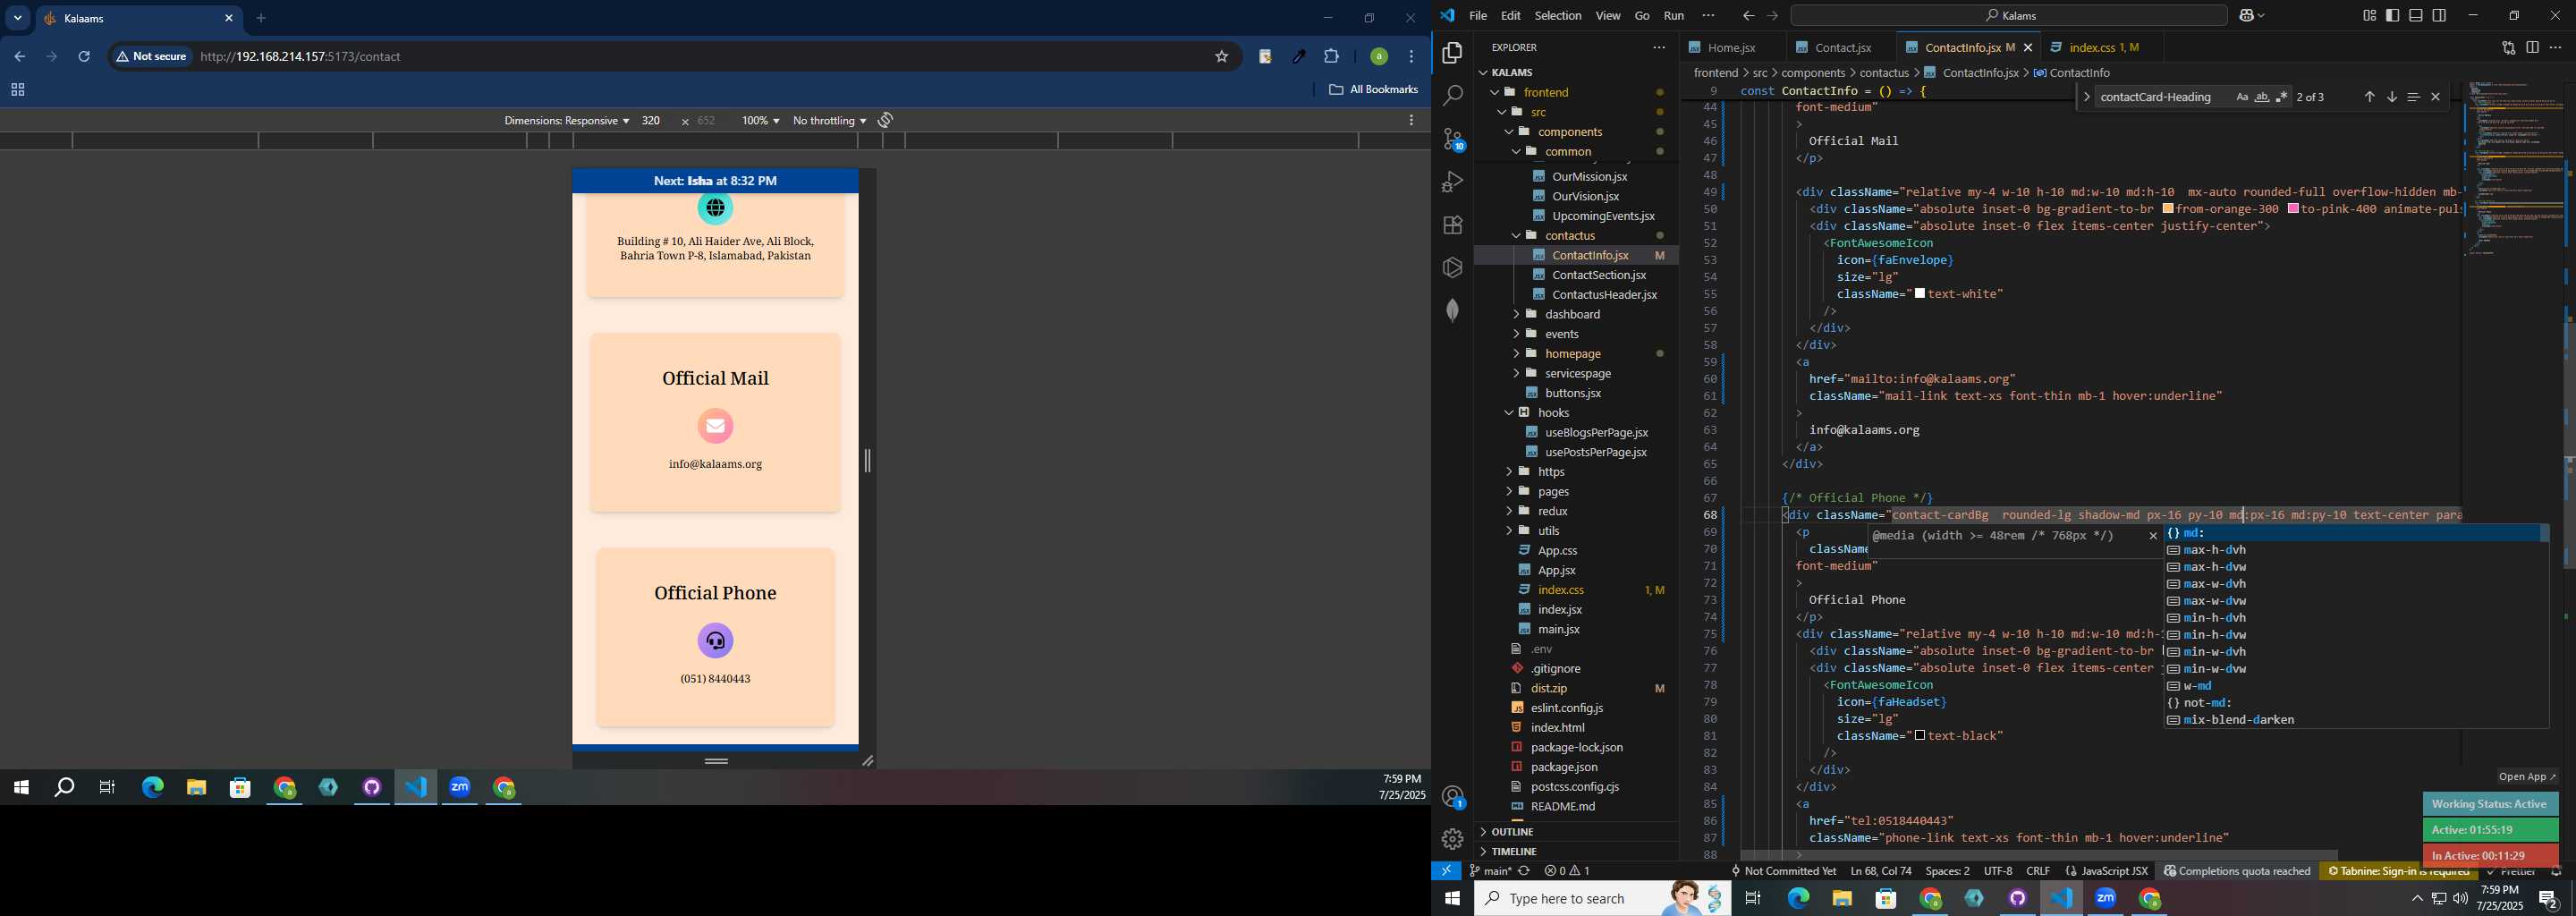Click Tabnine: Sign-in is required status
2576x916 pixels.
2397,872
